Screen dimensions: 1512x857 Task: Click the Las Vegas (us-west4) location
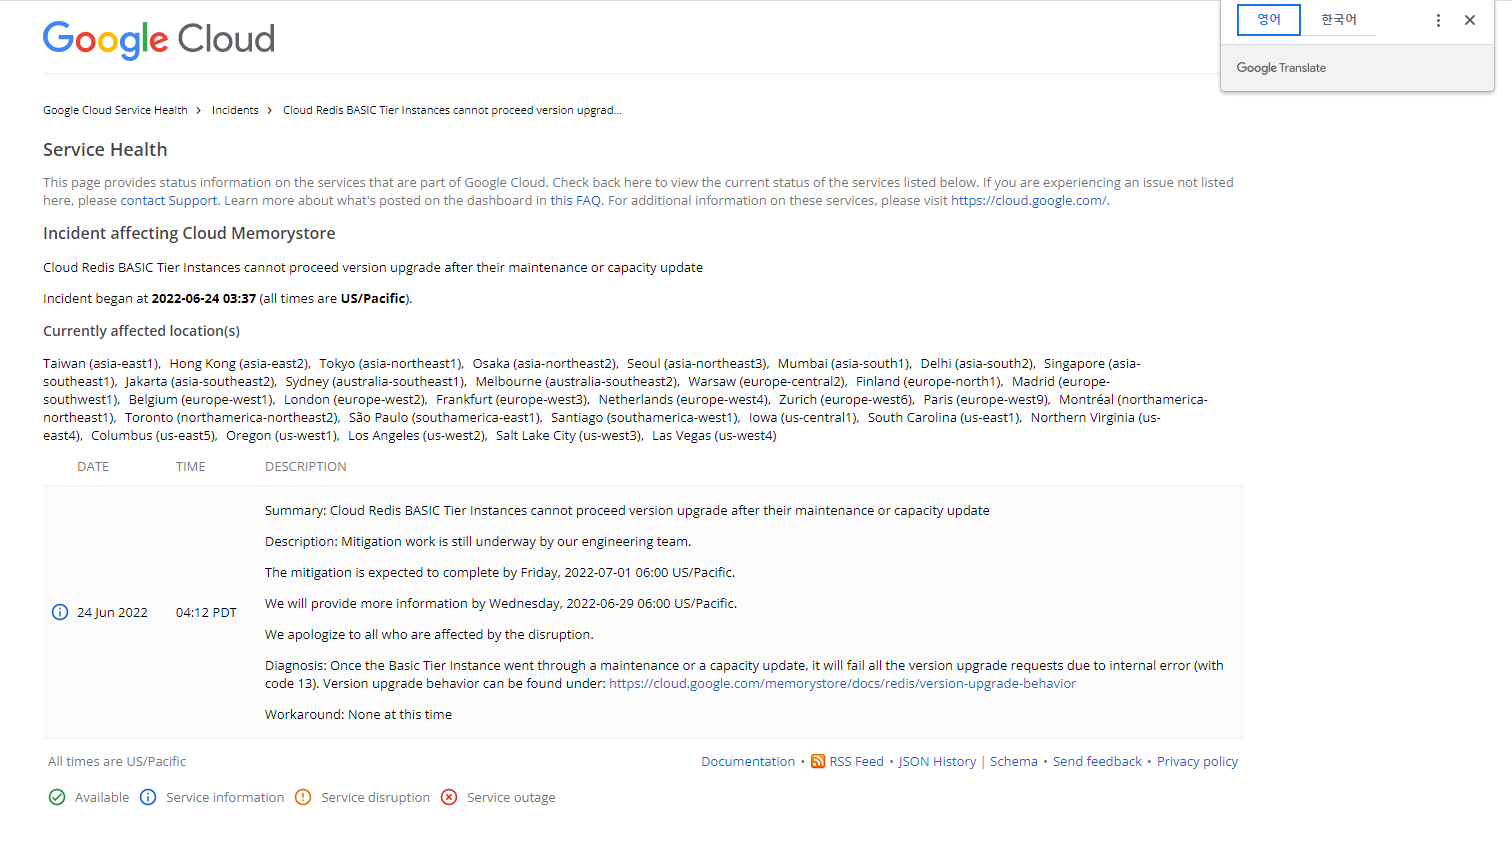[714, 436]
